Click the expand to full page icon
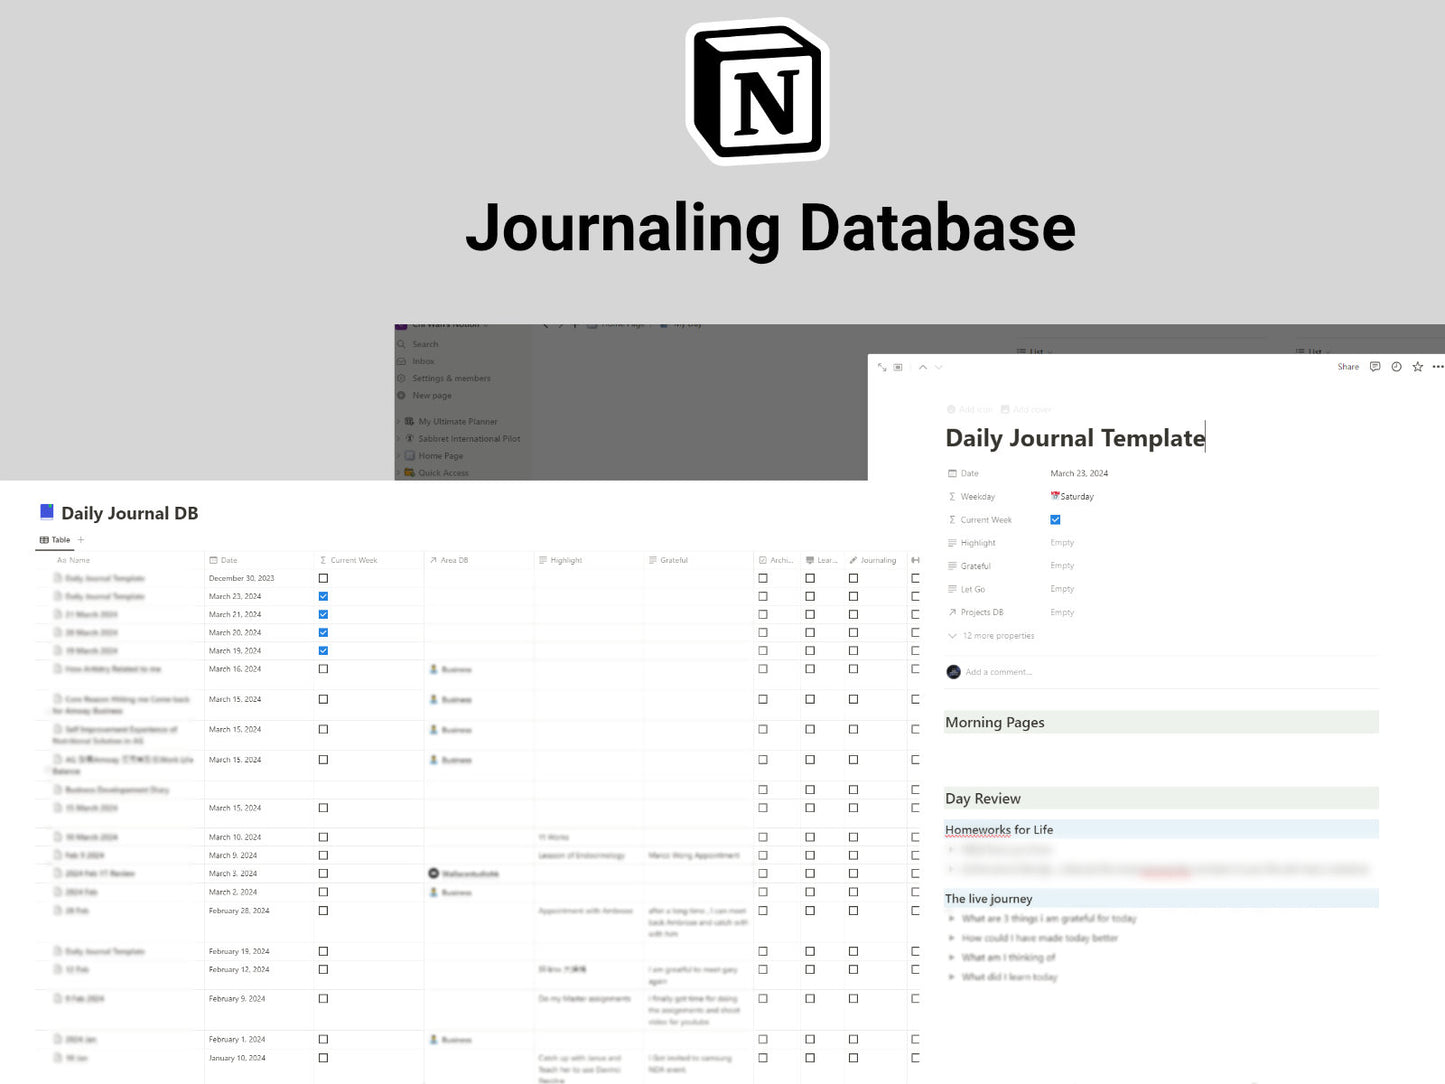 [882, 367]
